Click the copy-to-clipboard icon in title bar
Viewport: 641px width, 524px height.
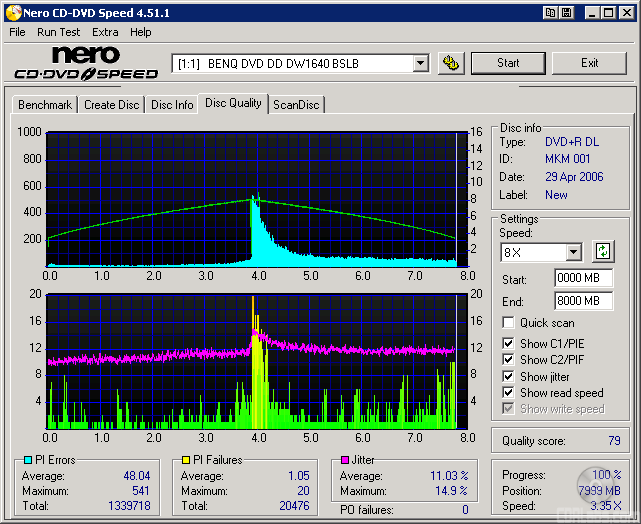point(551,13)
